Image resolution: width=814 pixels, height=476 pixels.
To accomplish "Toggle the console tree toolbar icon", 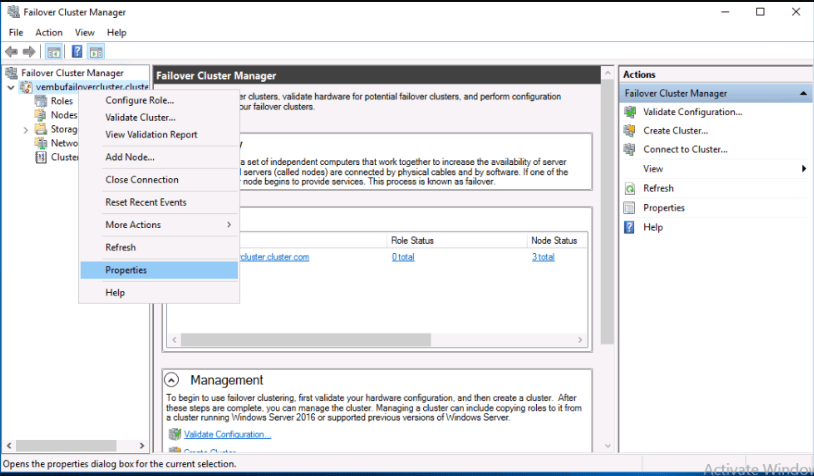I will coord(53,51).
